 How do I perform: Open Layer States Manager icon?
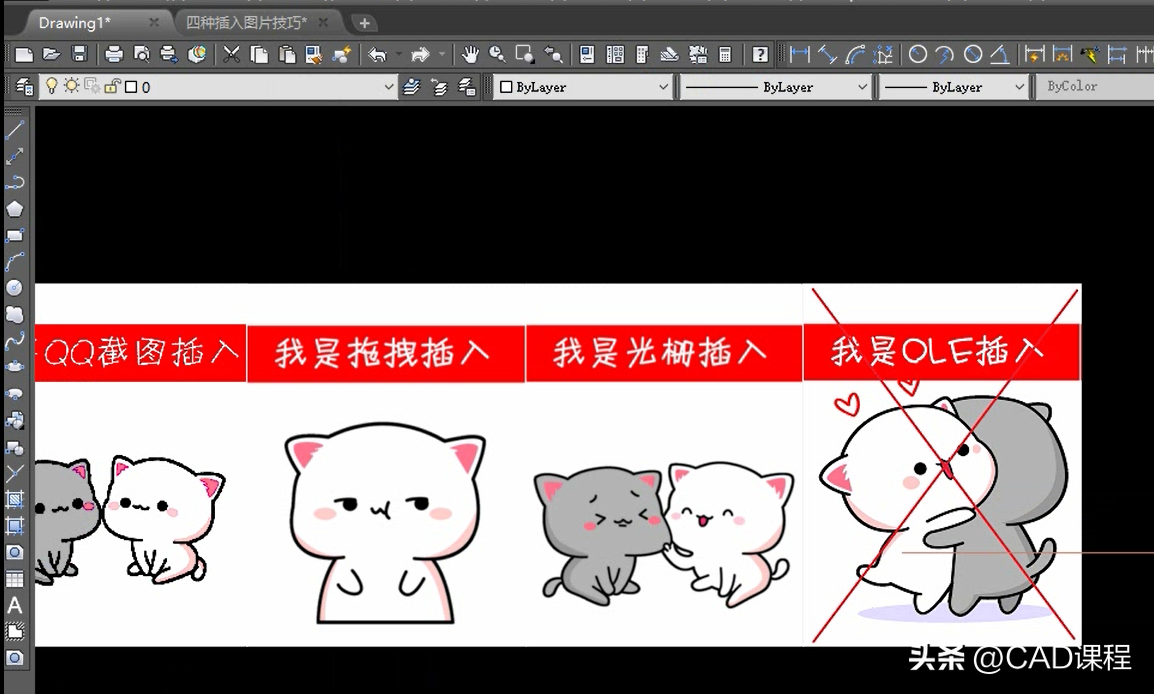click(467, 87)
